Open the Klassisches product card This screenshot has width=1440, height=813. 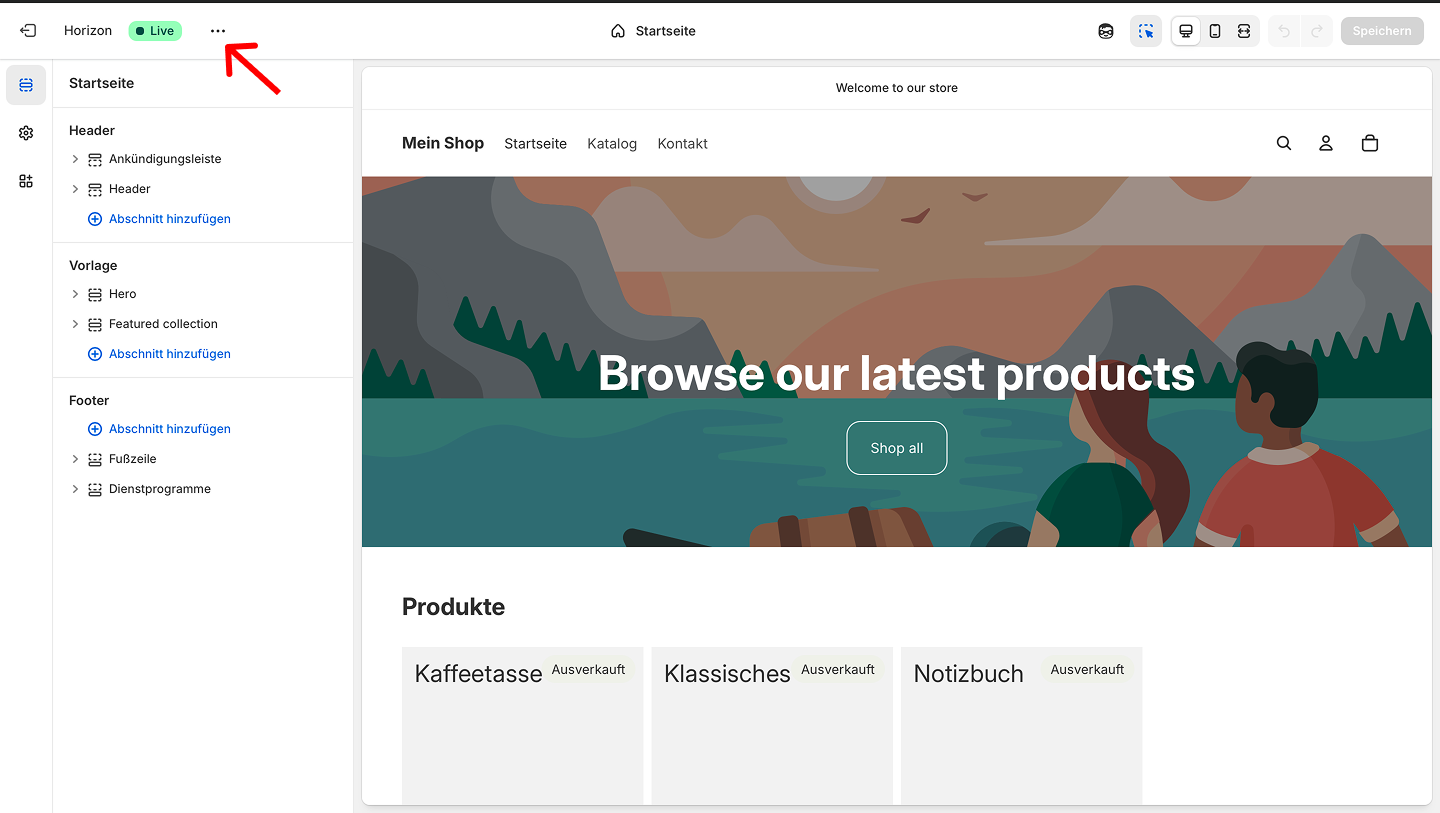coord(772,726)
